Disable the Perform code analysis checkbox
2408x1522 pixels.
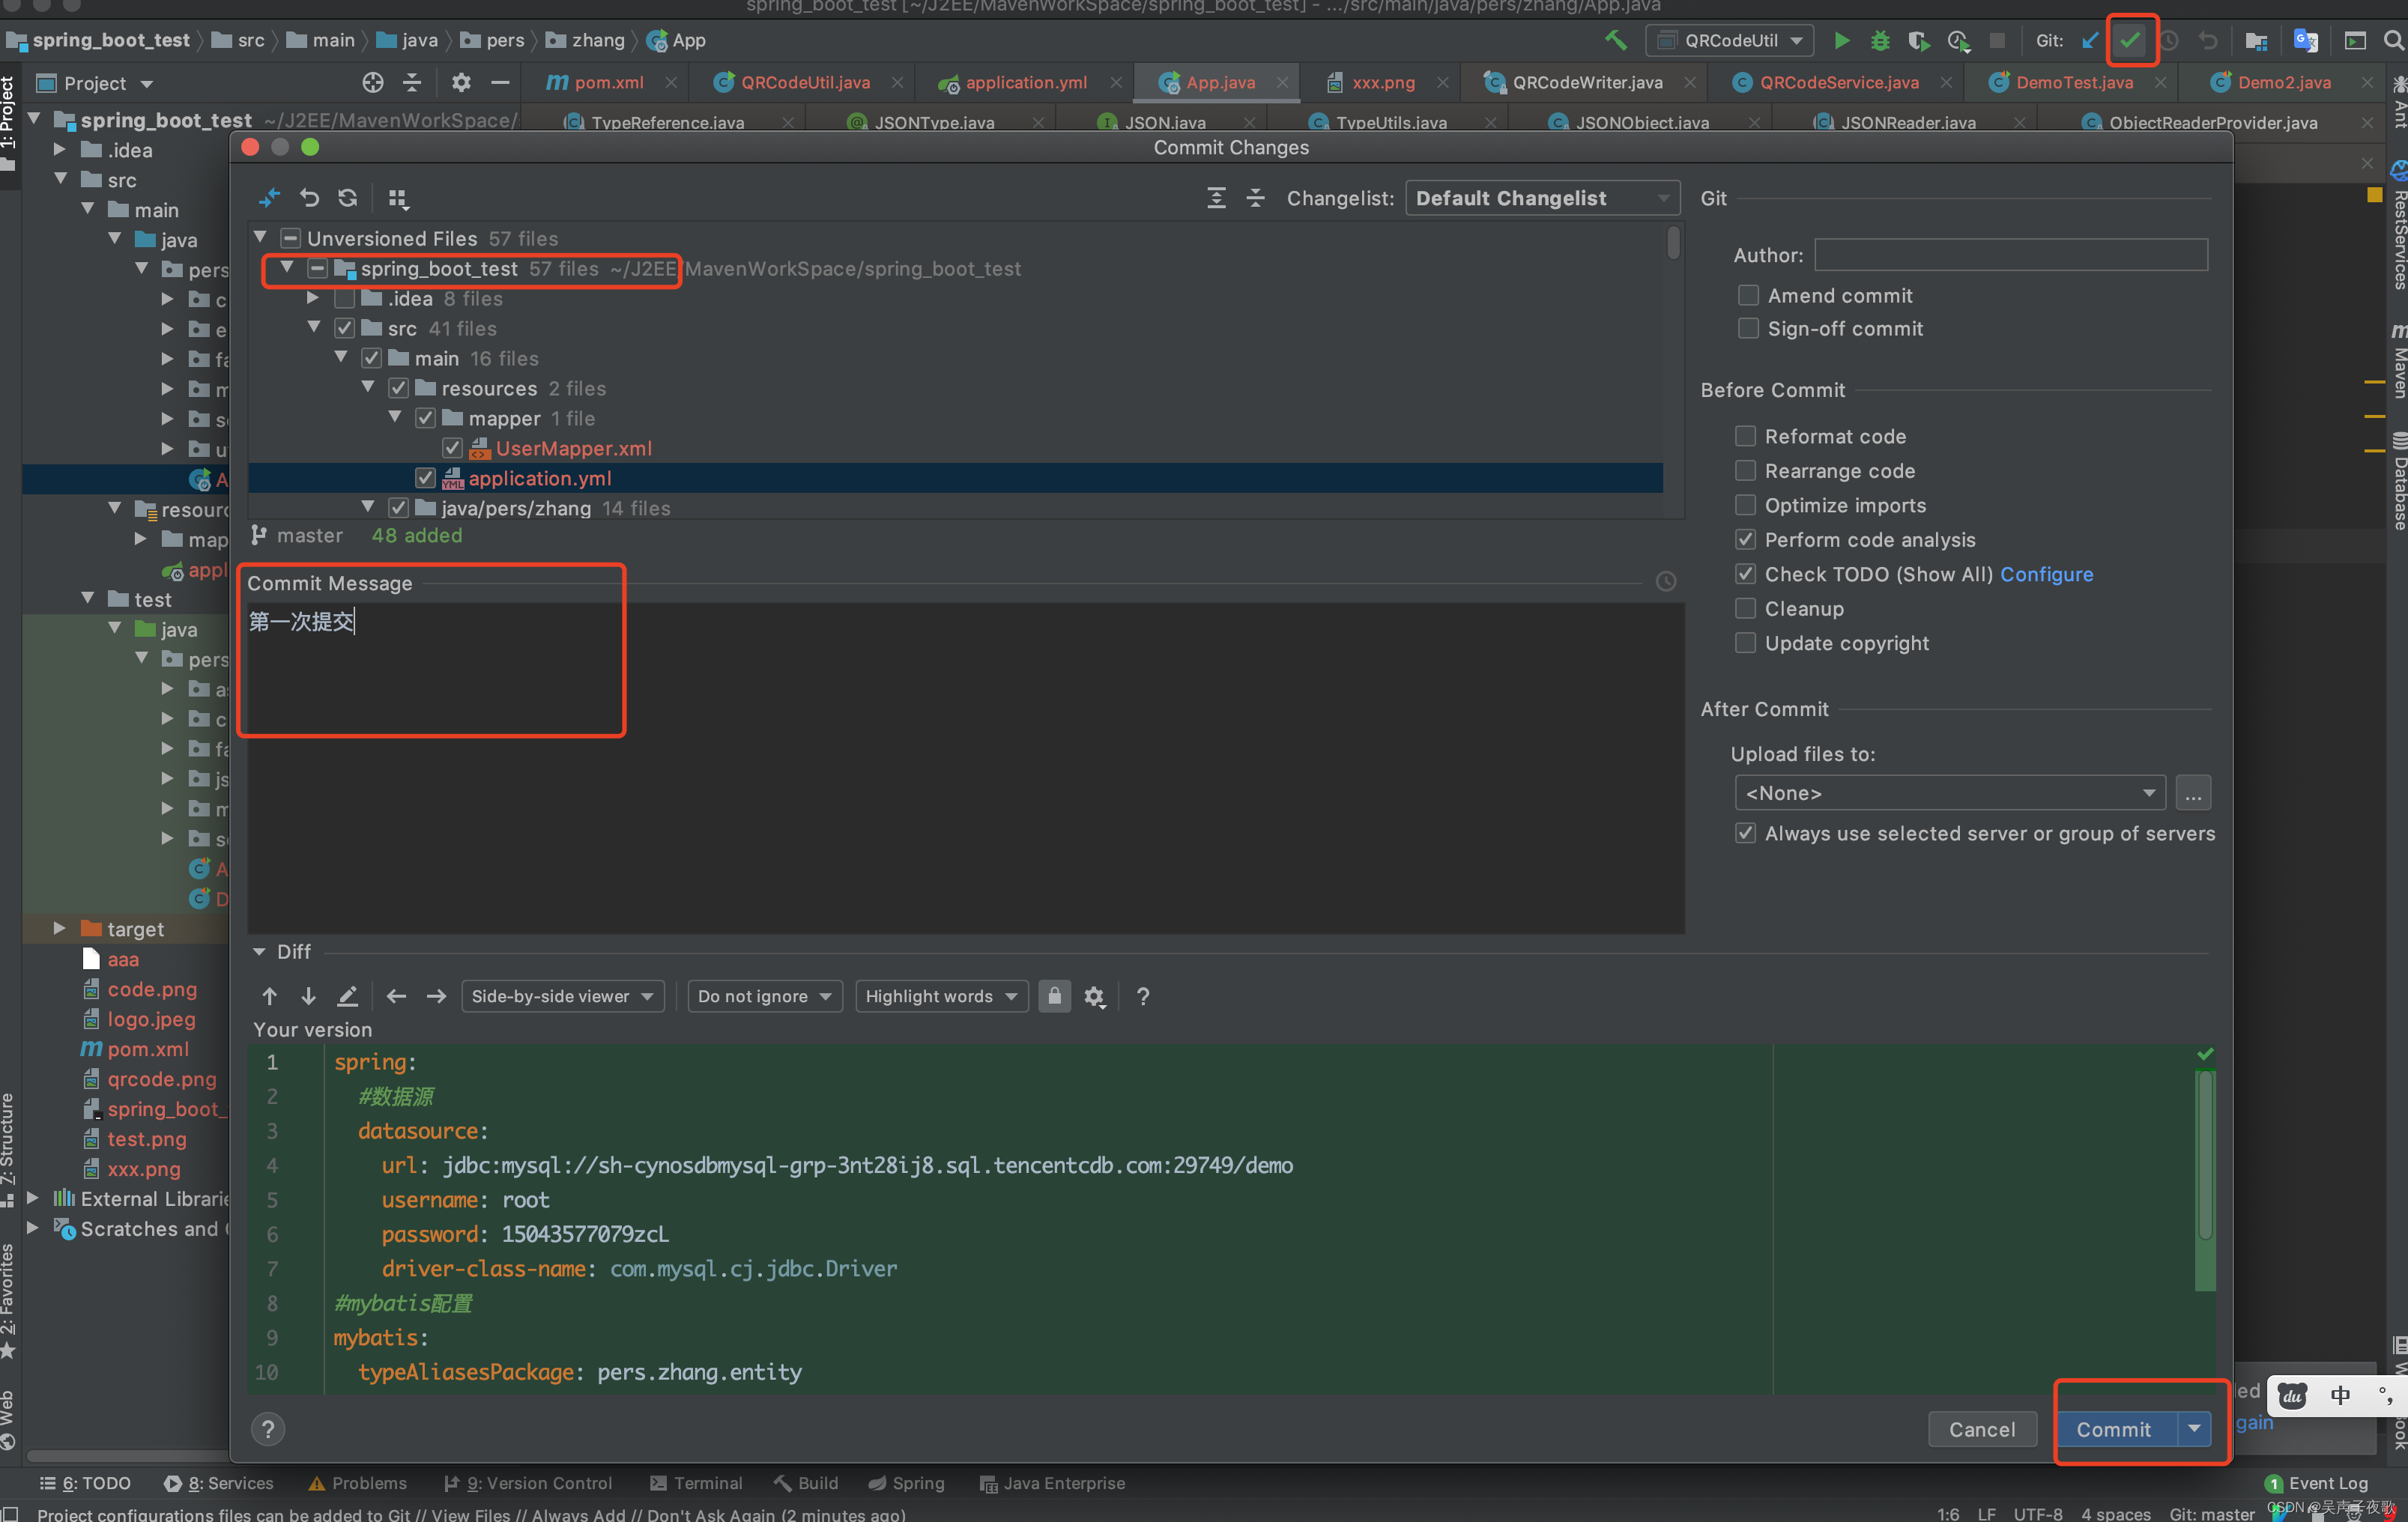(1745, 539)
